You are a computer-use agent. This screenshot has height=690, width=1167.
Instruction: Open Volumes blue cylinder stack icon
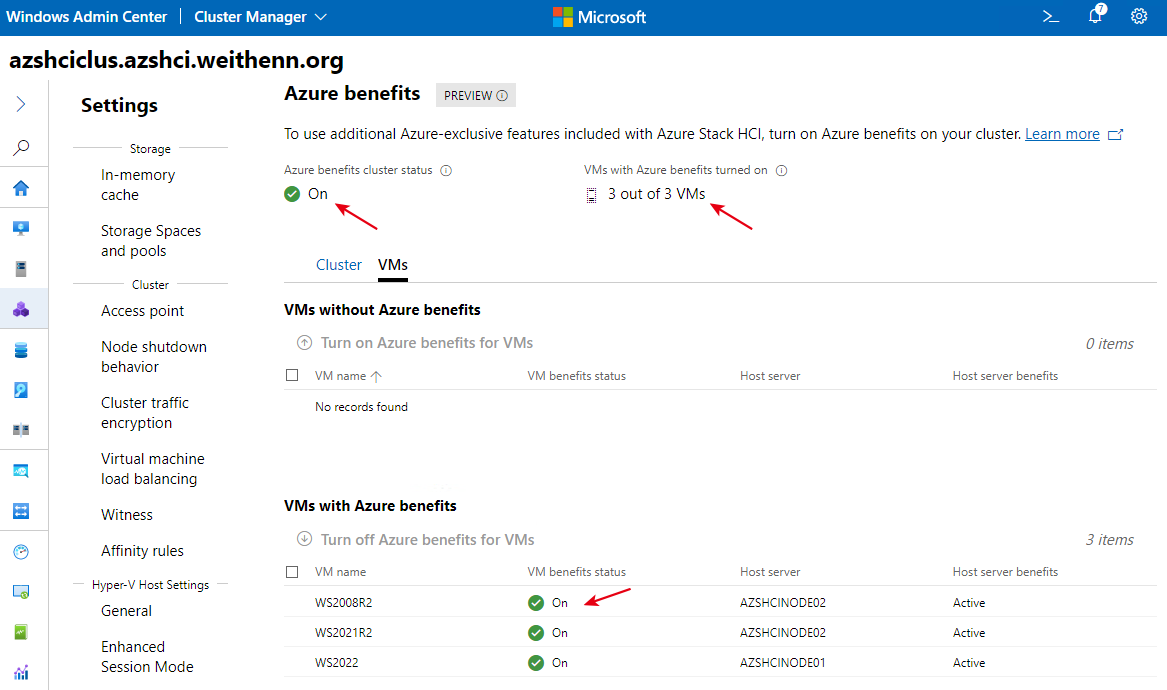pyautogui.click(x=21, y=350)
